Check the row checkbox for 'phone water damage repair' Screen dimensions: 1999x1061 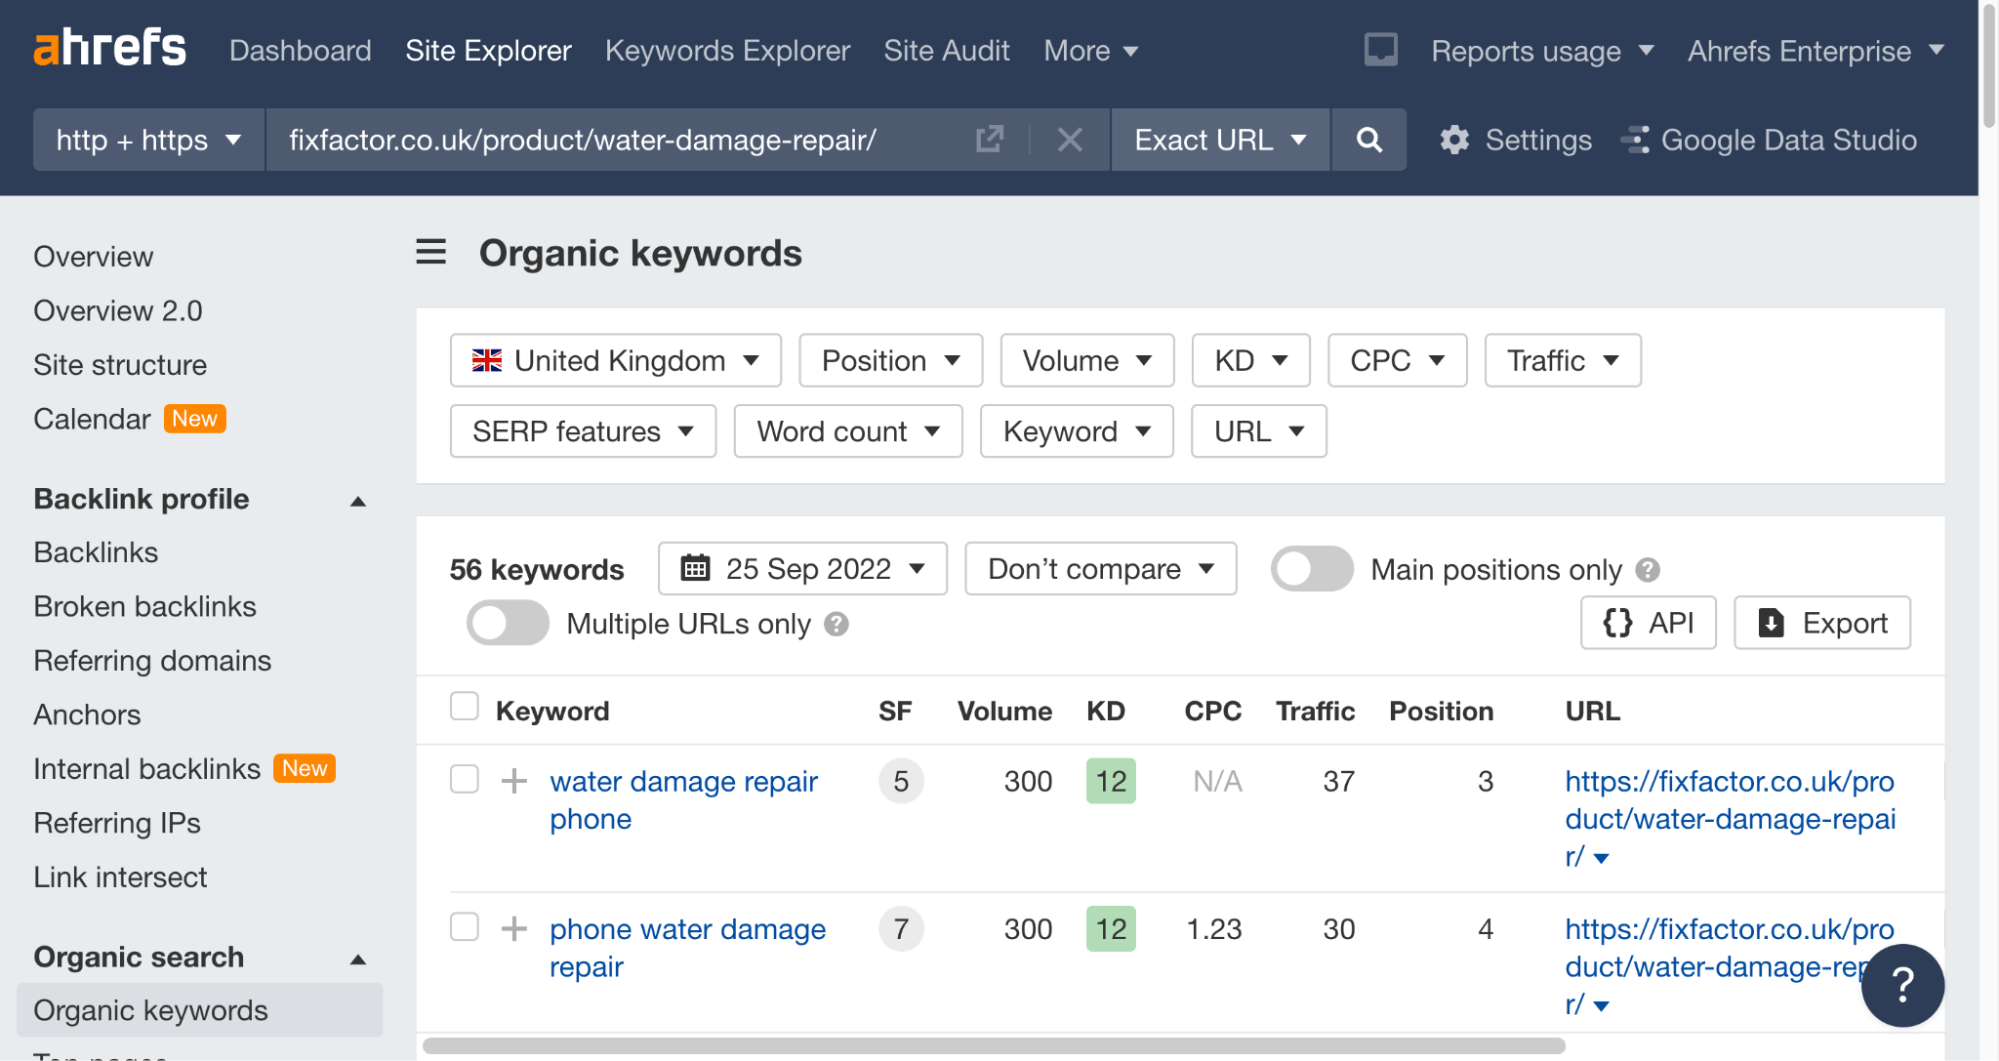464,928
